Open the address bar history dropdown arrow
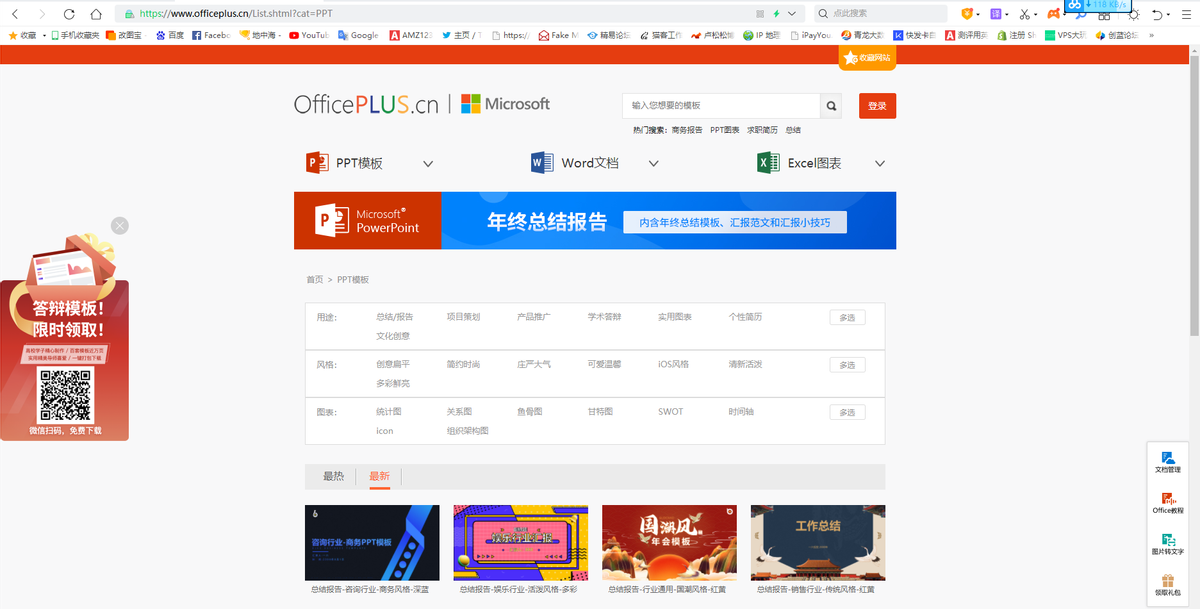1200x609 pixels. pos(792,14)
